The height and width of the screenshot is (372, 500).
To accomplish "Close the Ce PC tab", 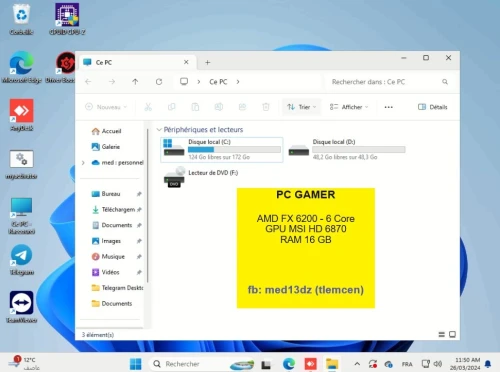I will 186,62.
